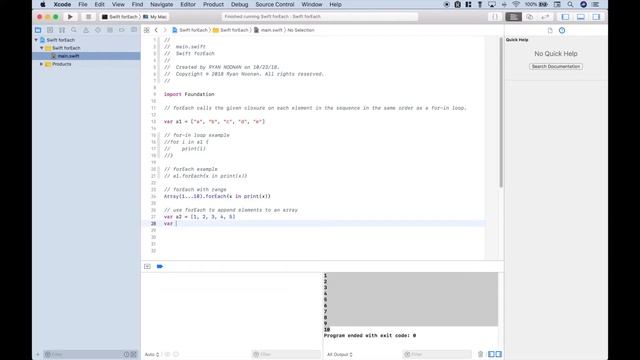Go forward in editor history

[x=165, y=30]
